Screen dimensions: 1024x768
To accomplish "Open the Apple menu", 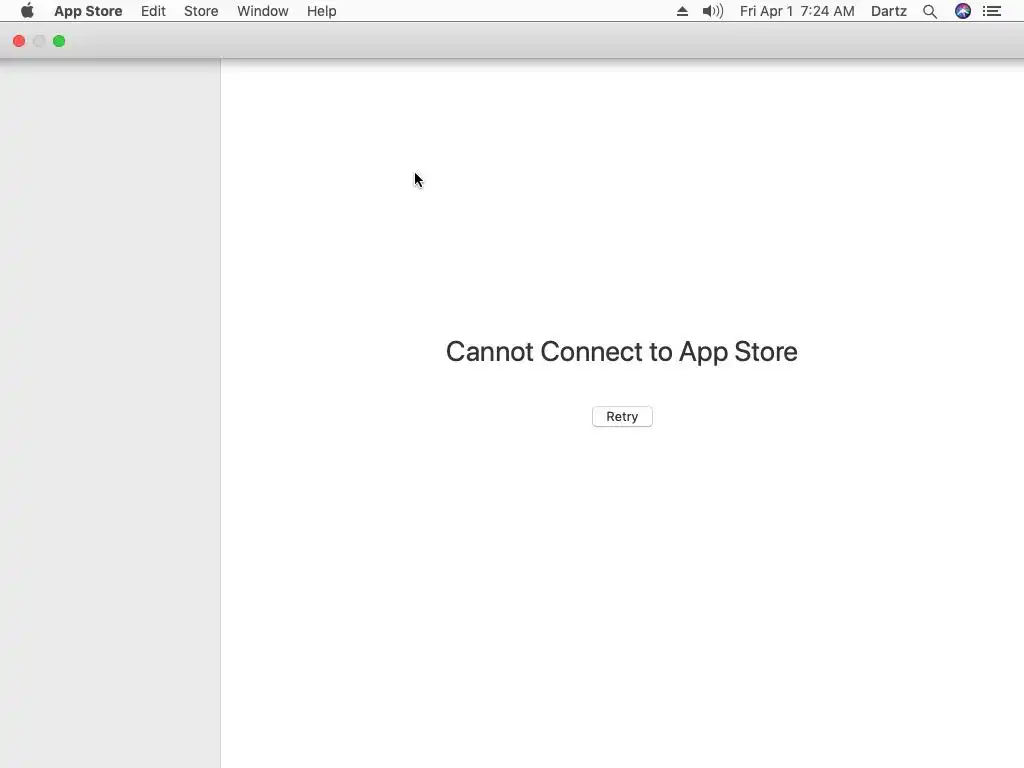I will tap(27, 11).
